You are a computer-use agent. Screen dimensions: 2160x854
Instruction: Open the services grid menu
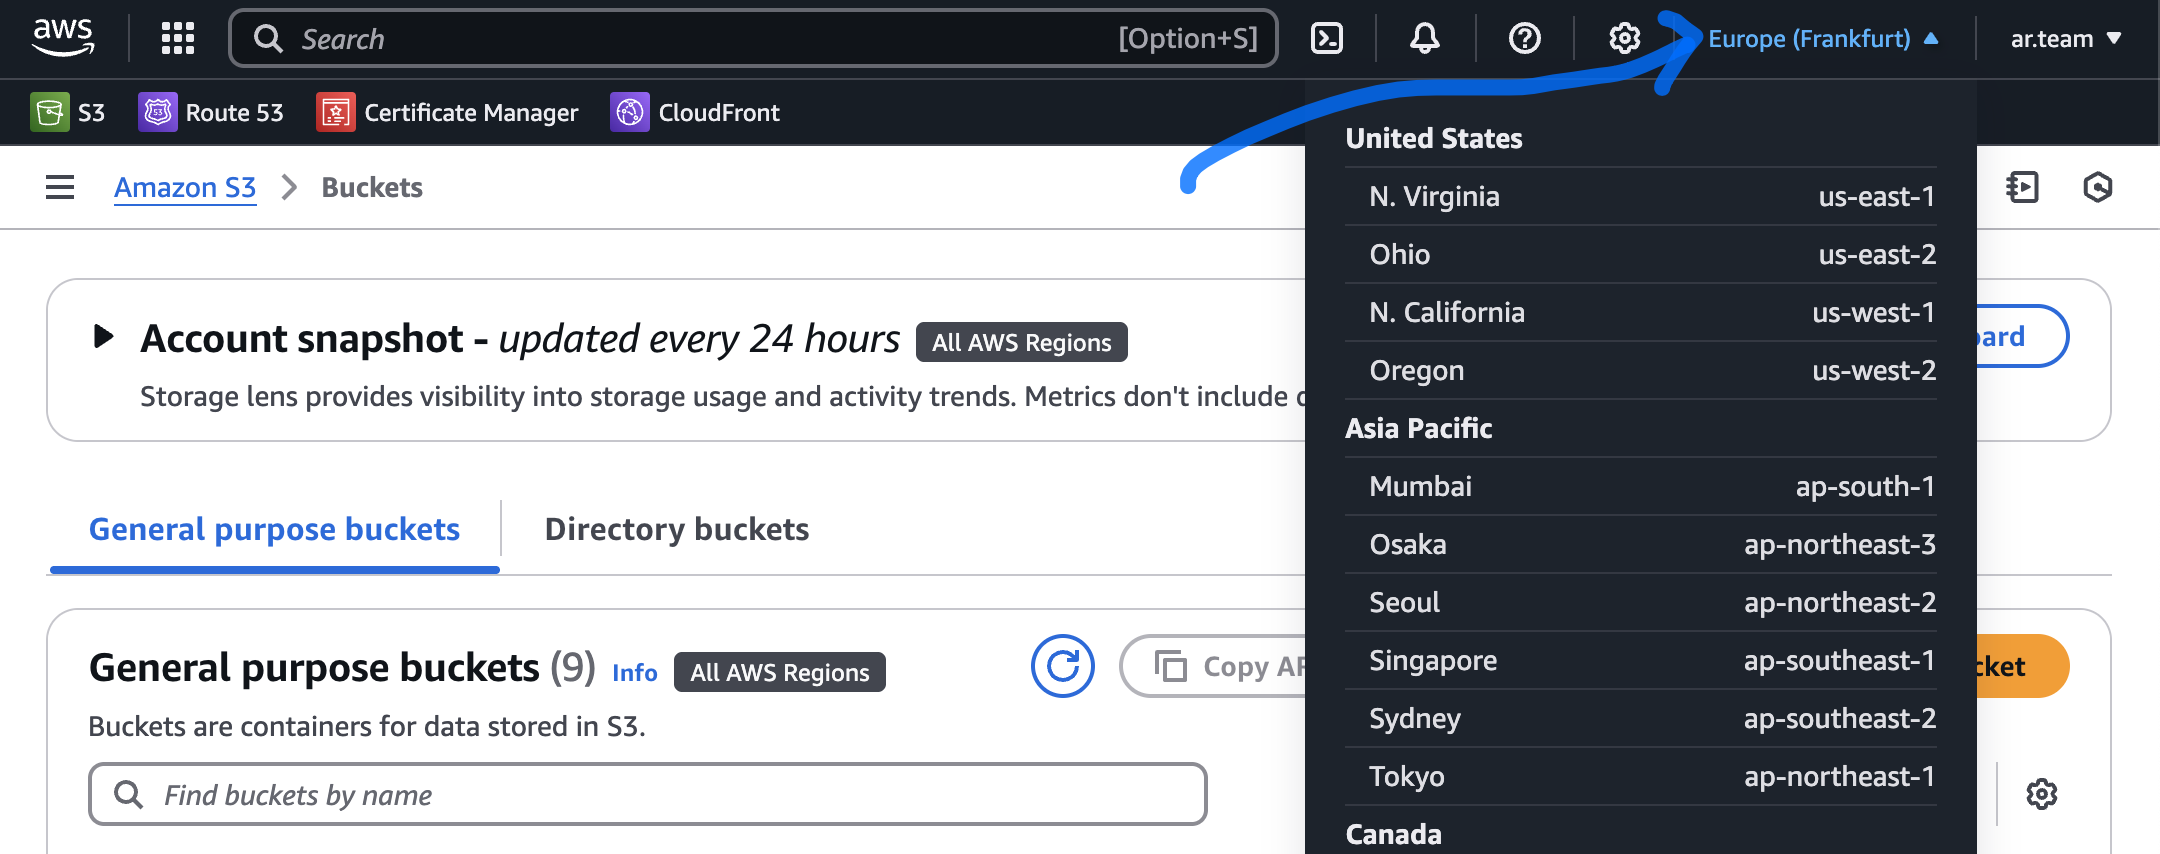178,38
